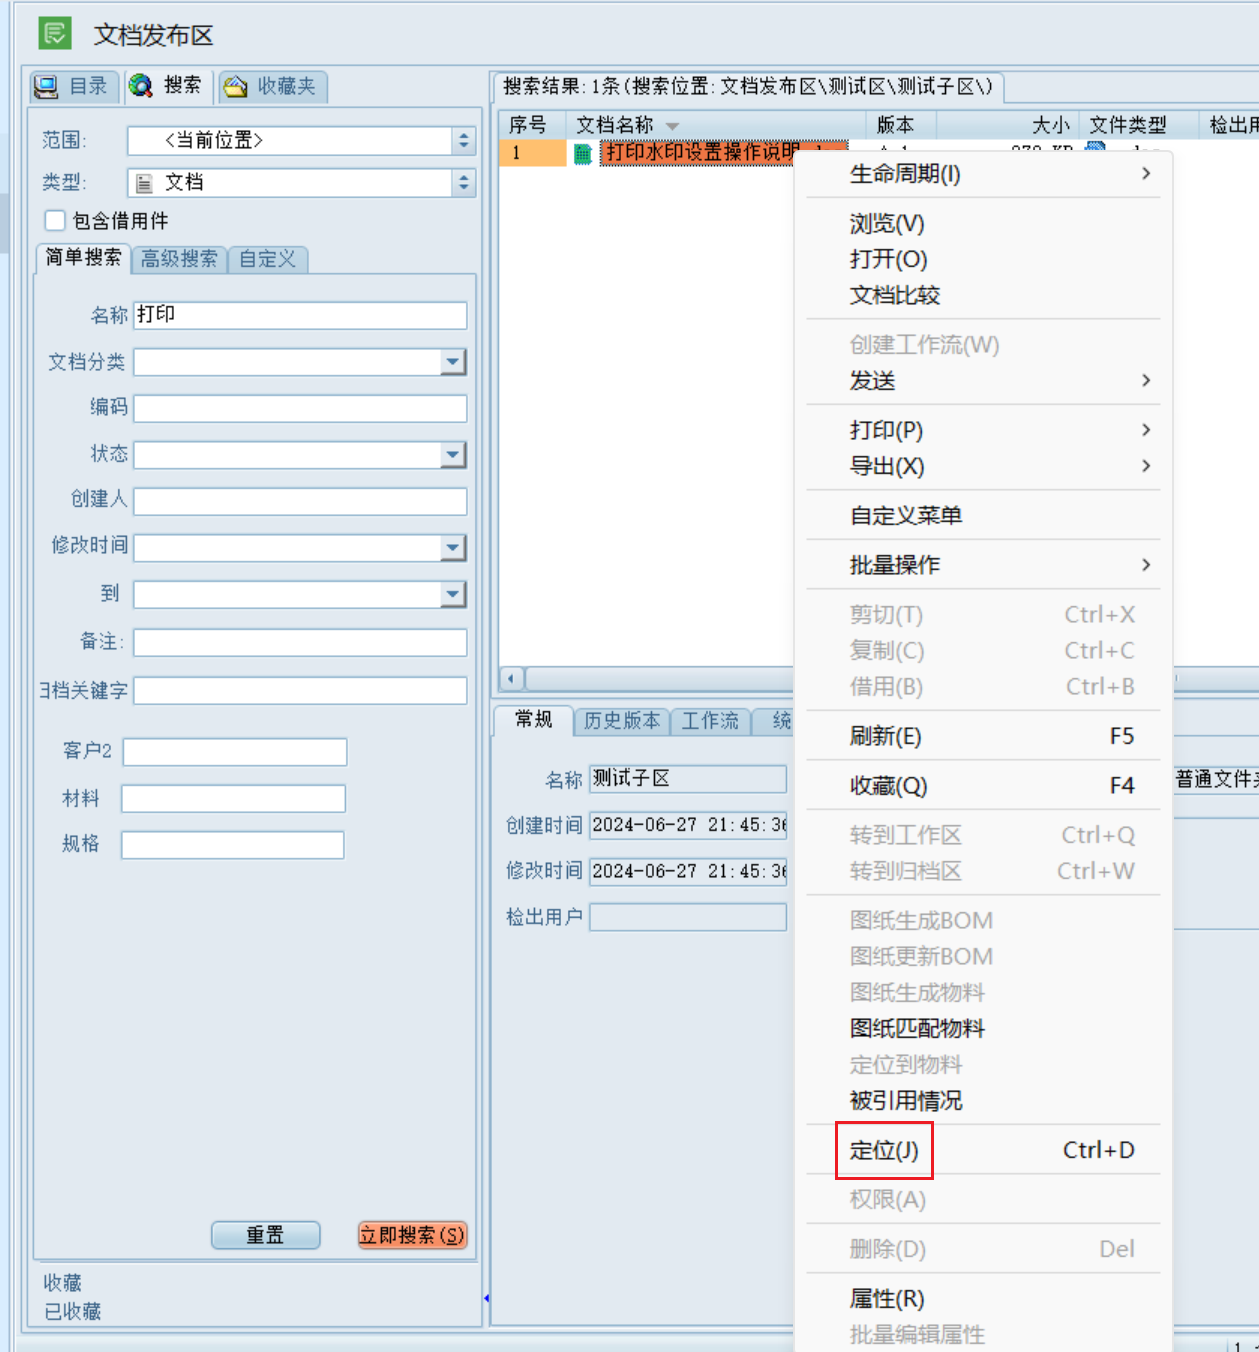
Task: Select 被引用情况 in context menu
Action: 983,1101
